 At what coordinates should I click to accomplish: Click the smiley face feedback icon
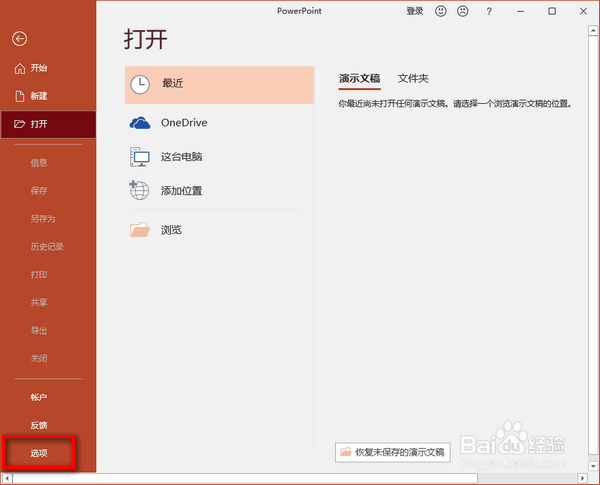[441, 11]
